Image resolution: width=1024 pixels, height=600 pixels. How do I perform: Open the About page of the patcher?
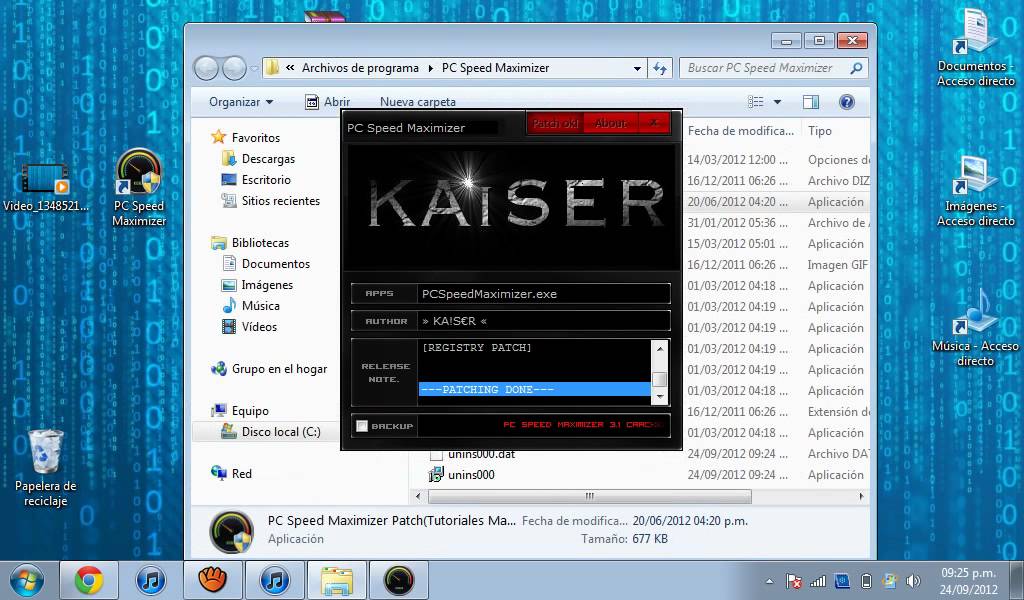[611, 123]
